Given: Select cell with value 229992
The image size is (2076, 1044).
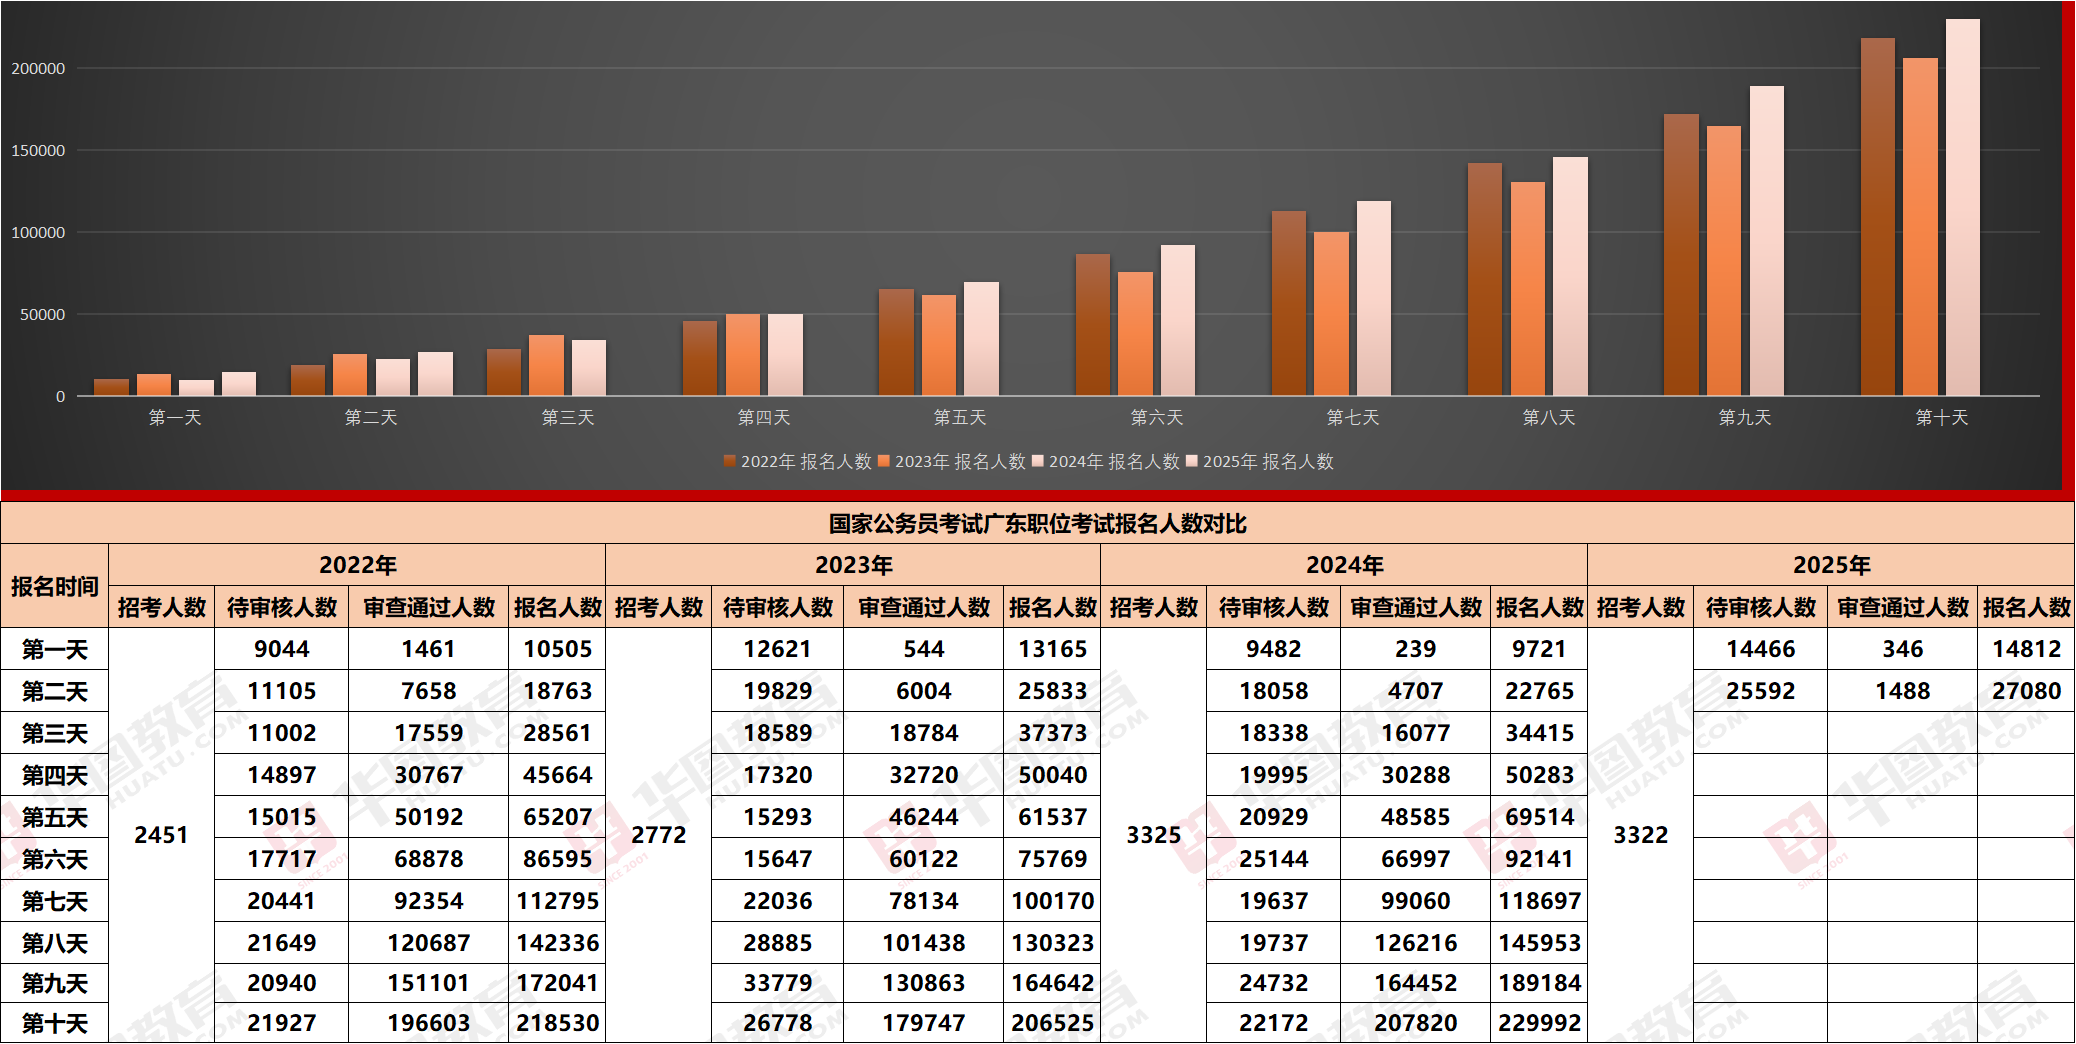Looking at the screenshot, I should [1540, 1023].
